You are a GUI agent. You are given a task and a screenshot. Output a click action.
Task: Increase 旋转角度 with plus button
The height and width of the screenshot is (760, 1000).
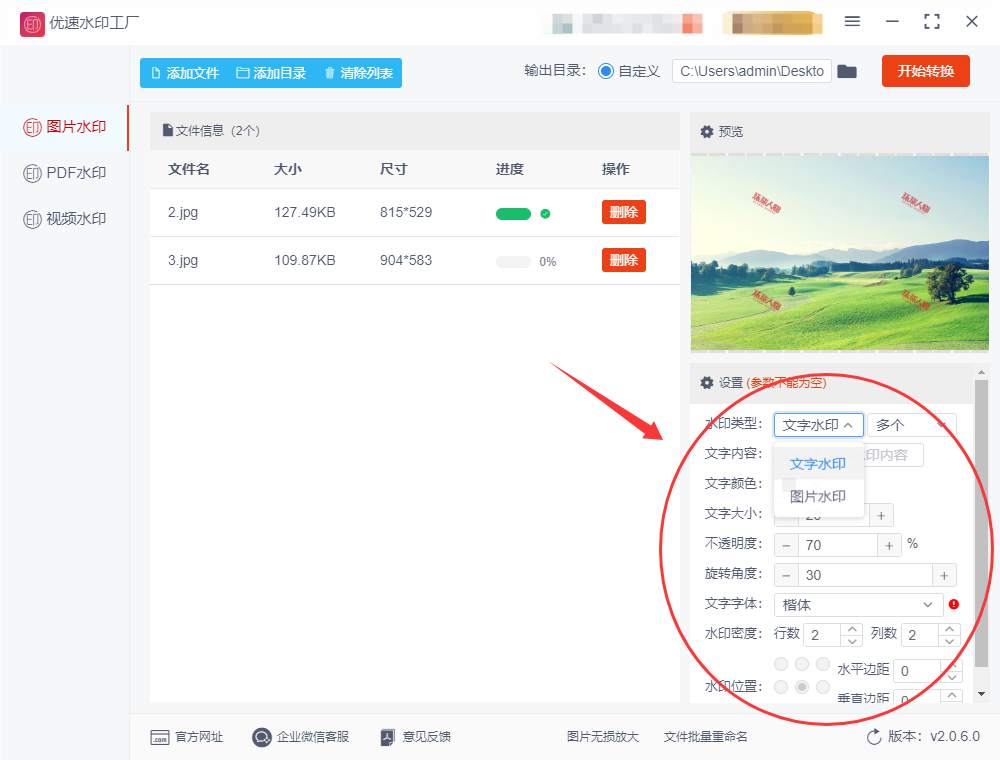pos(945,575)
